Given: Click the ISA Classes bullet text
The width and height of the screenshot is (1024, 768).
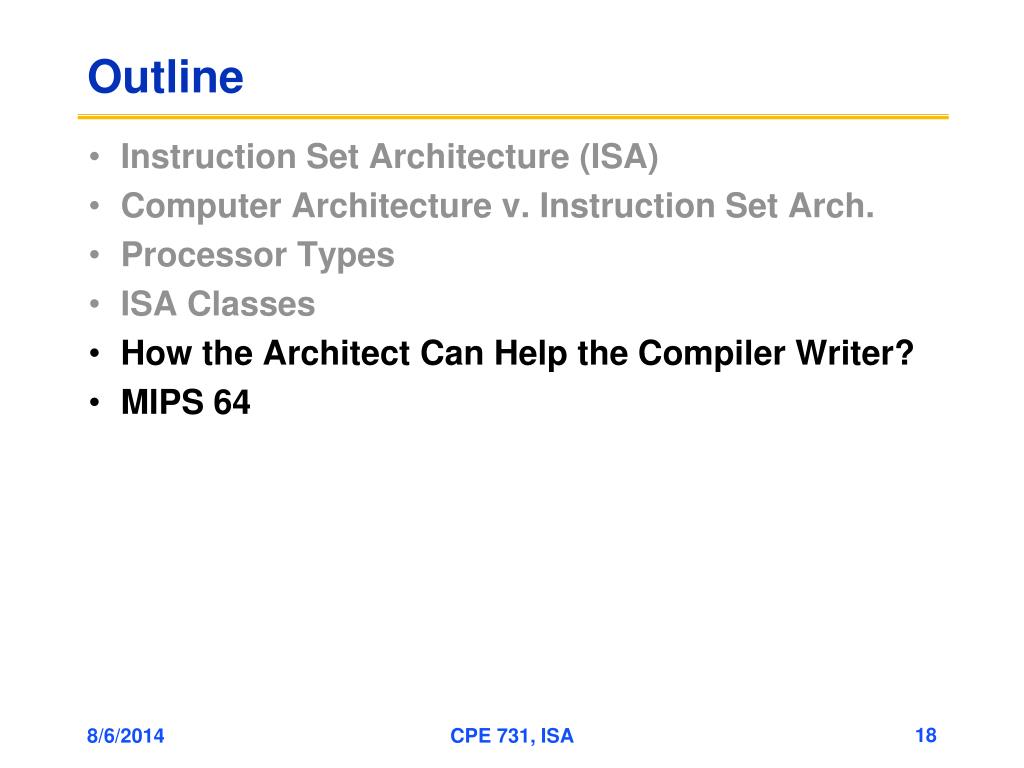Looking at the screenshot, I should 218,304.
